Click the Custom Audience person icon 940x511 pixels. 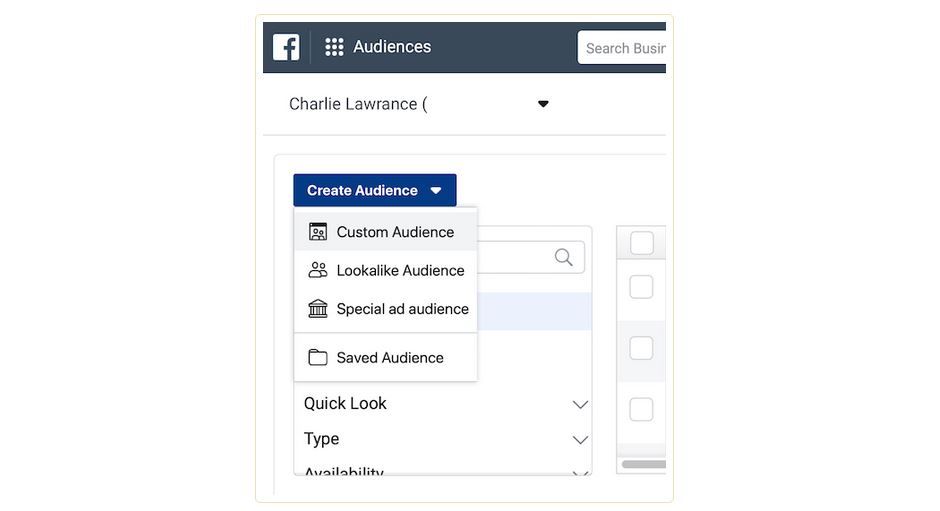pyautogui.click(x=318, y=232)
